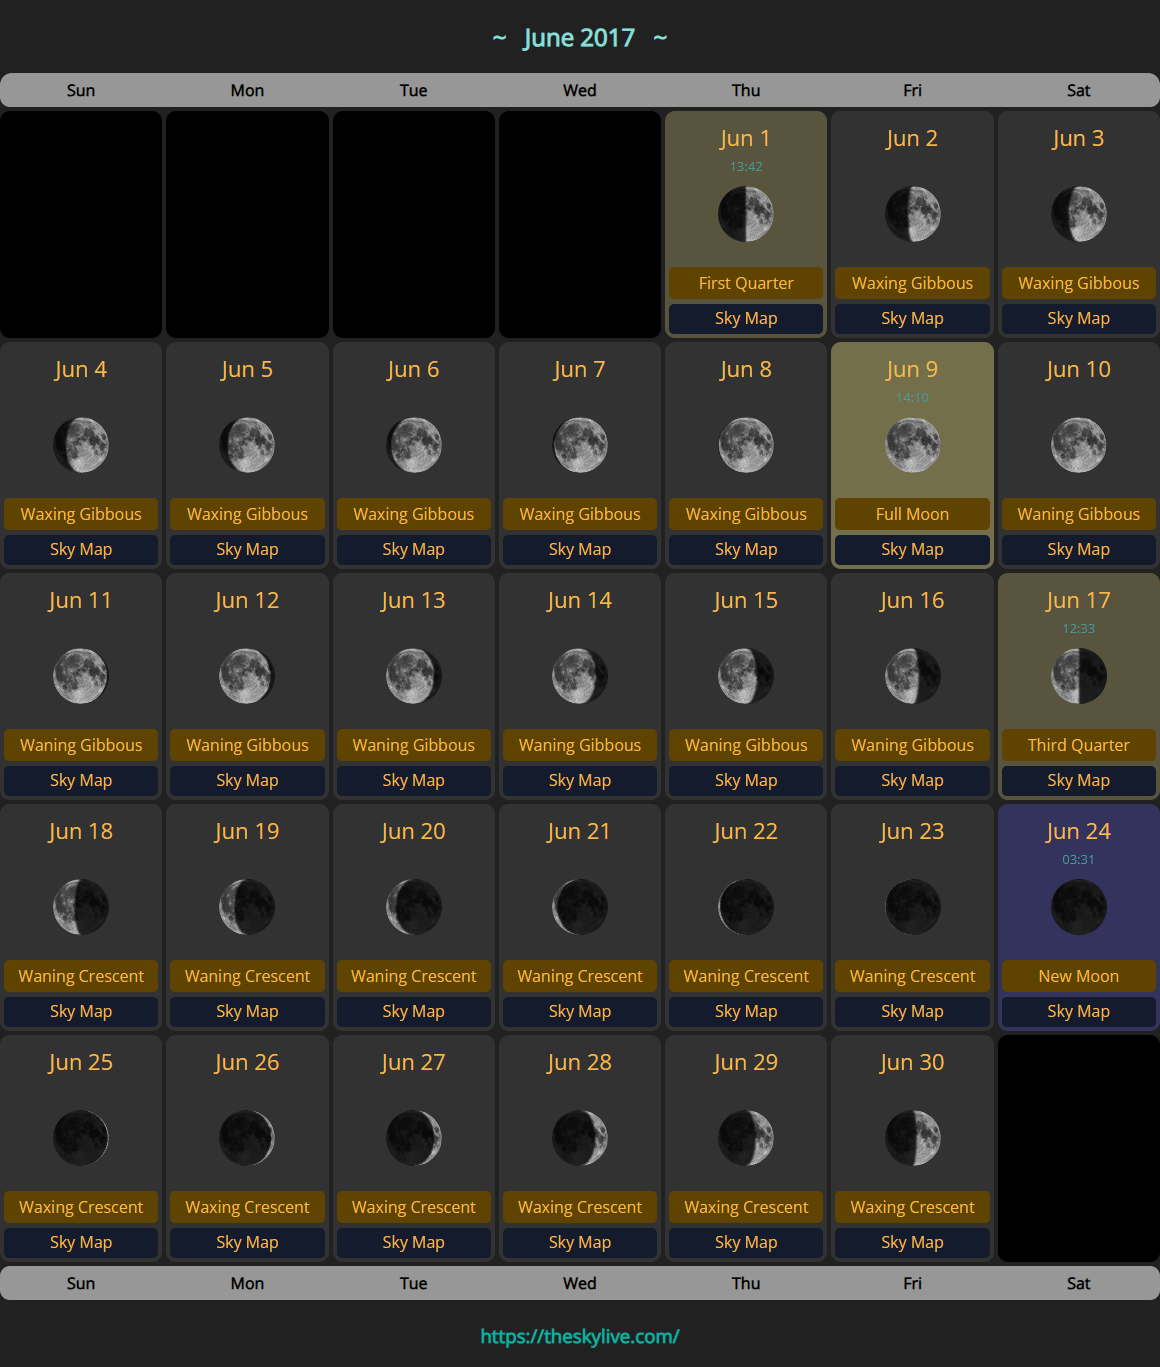This screenshot has height=1367, width=1160.
Task: Click the Jun 30 moon phase image
Action: pyautogui.click(x=912, y=1138)
